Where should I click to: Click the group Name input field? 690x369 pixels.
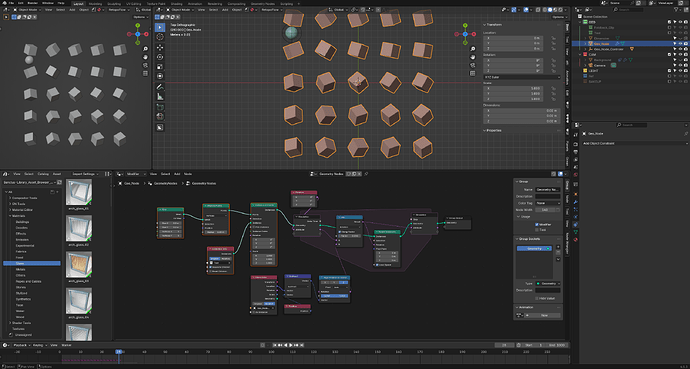(x=548, y=190)
